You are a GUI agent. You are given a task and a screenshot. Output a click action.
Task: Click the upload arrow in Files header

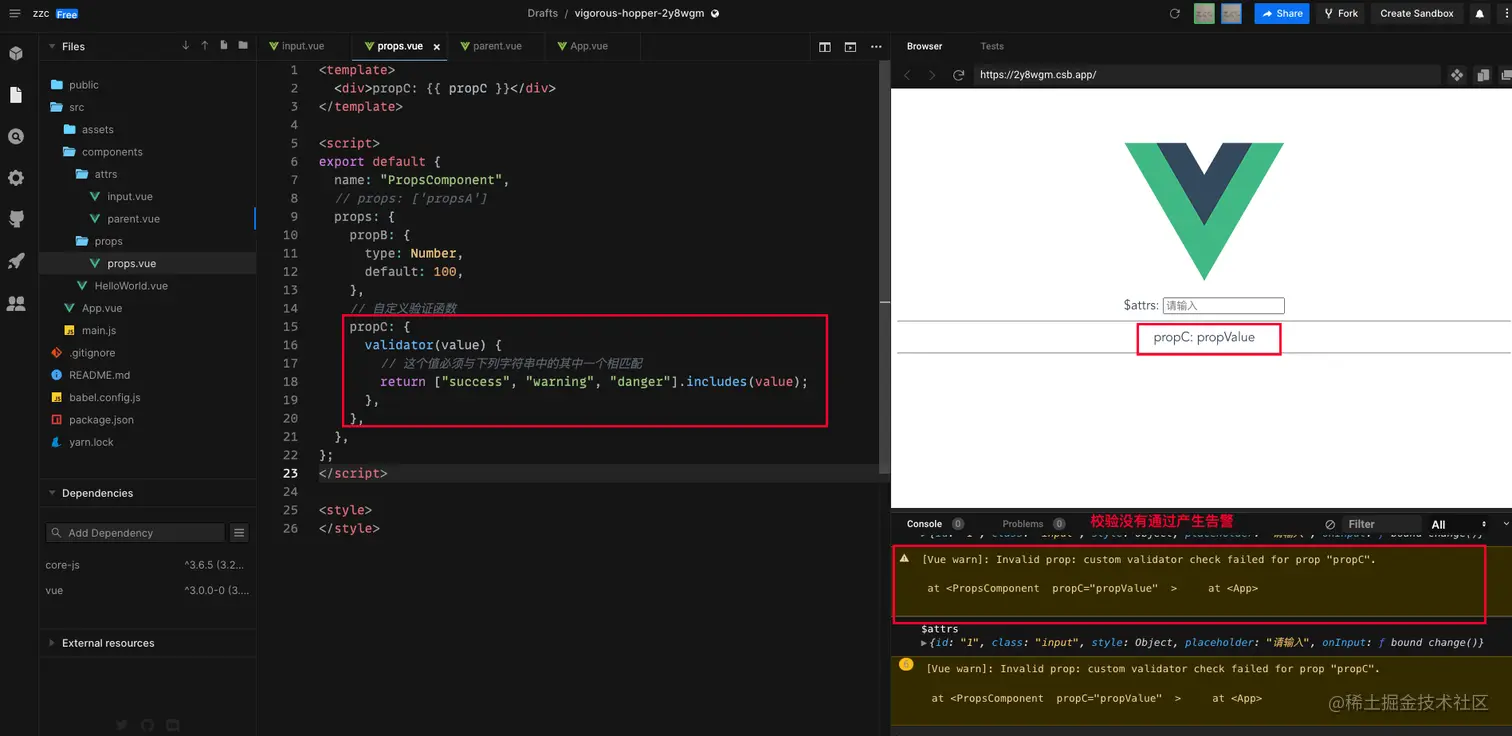pos(205,46)
